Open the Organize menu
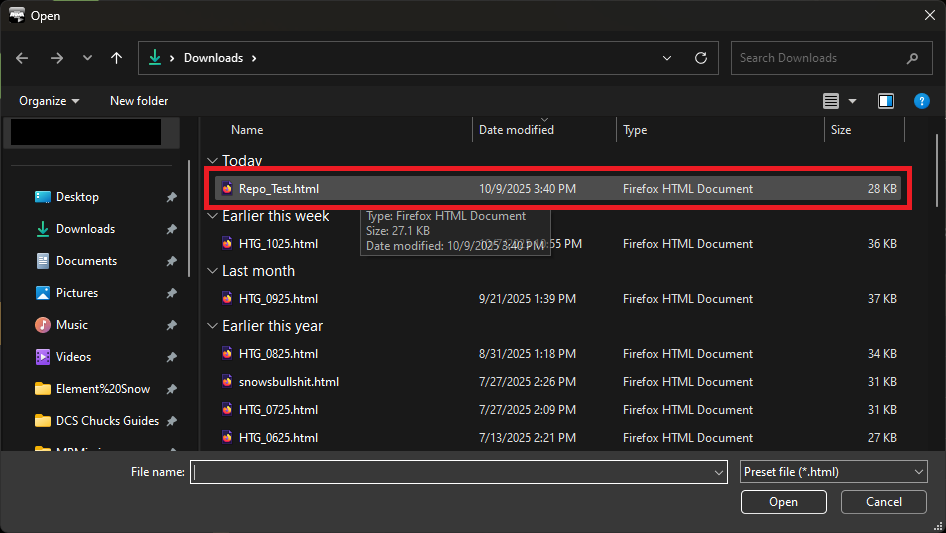Viewport: 946px width, 533px height. 49,101
